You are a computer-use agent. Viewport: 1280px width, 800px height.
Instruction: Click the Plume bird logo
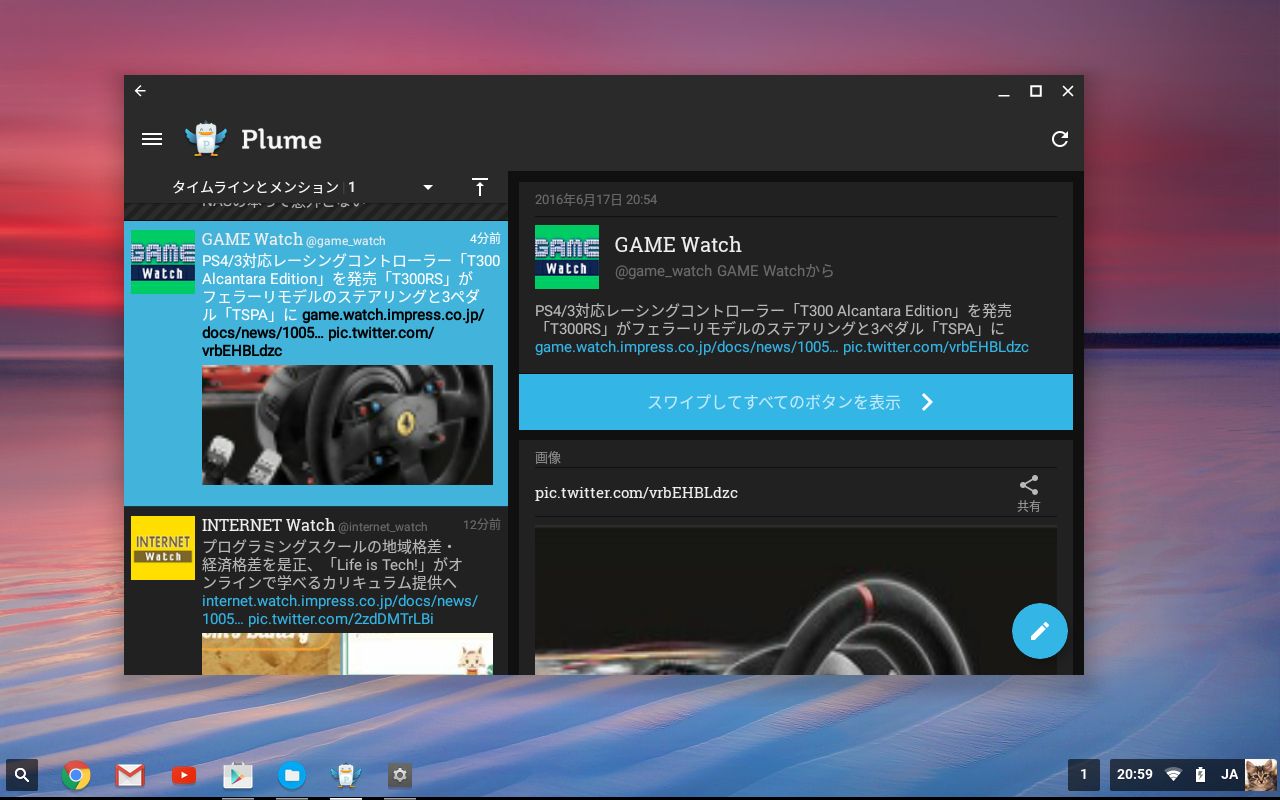206,139
